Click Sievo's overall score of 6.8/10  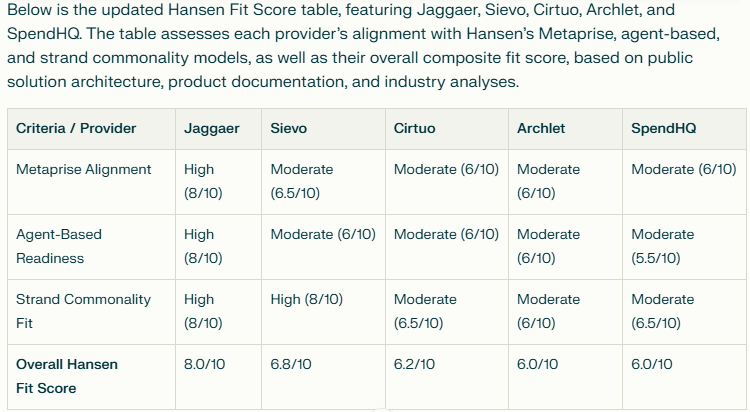291,364
